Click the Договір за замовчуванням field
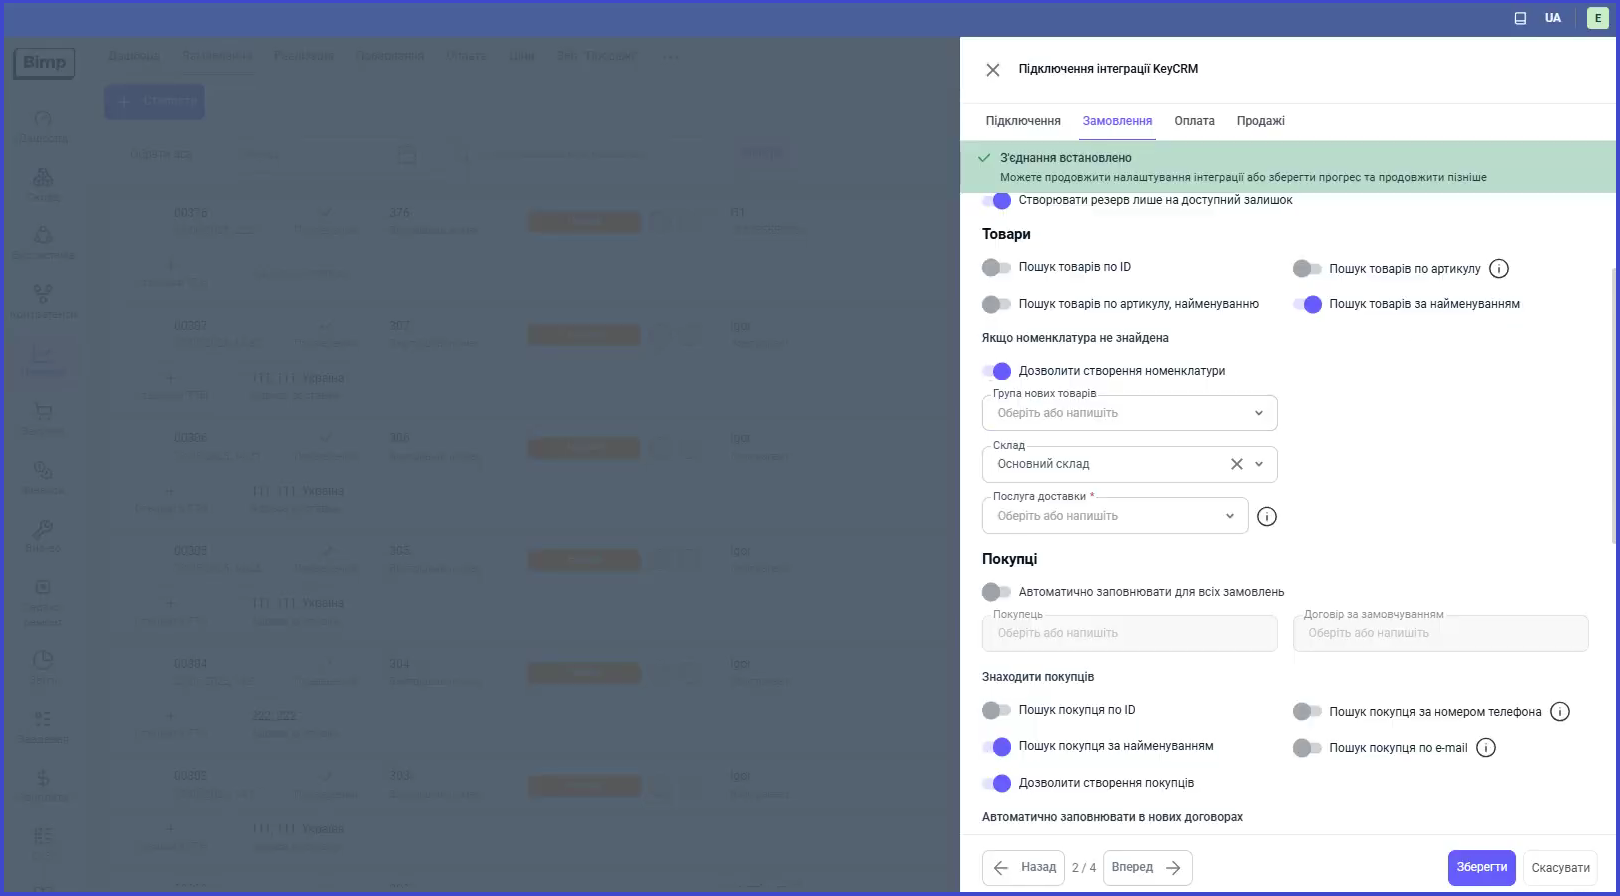Viewport: 1620px width, 896px height. tap(1440, 633)
